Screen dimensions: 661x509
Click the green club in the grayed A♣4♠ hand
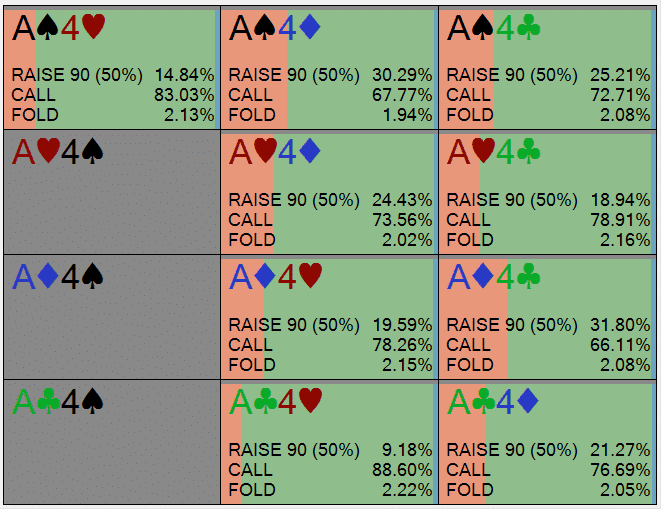coord(47,402)
